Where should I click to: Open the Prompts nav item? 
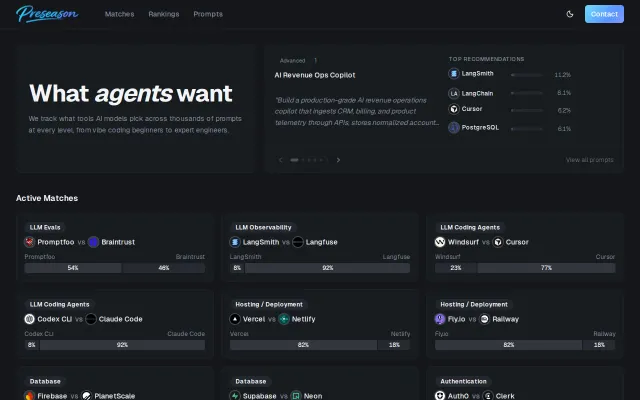208,14
